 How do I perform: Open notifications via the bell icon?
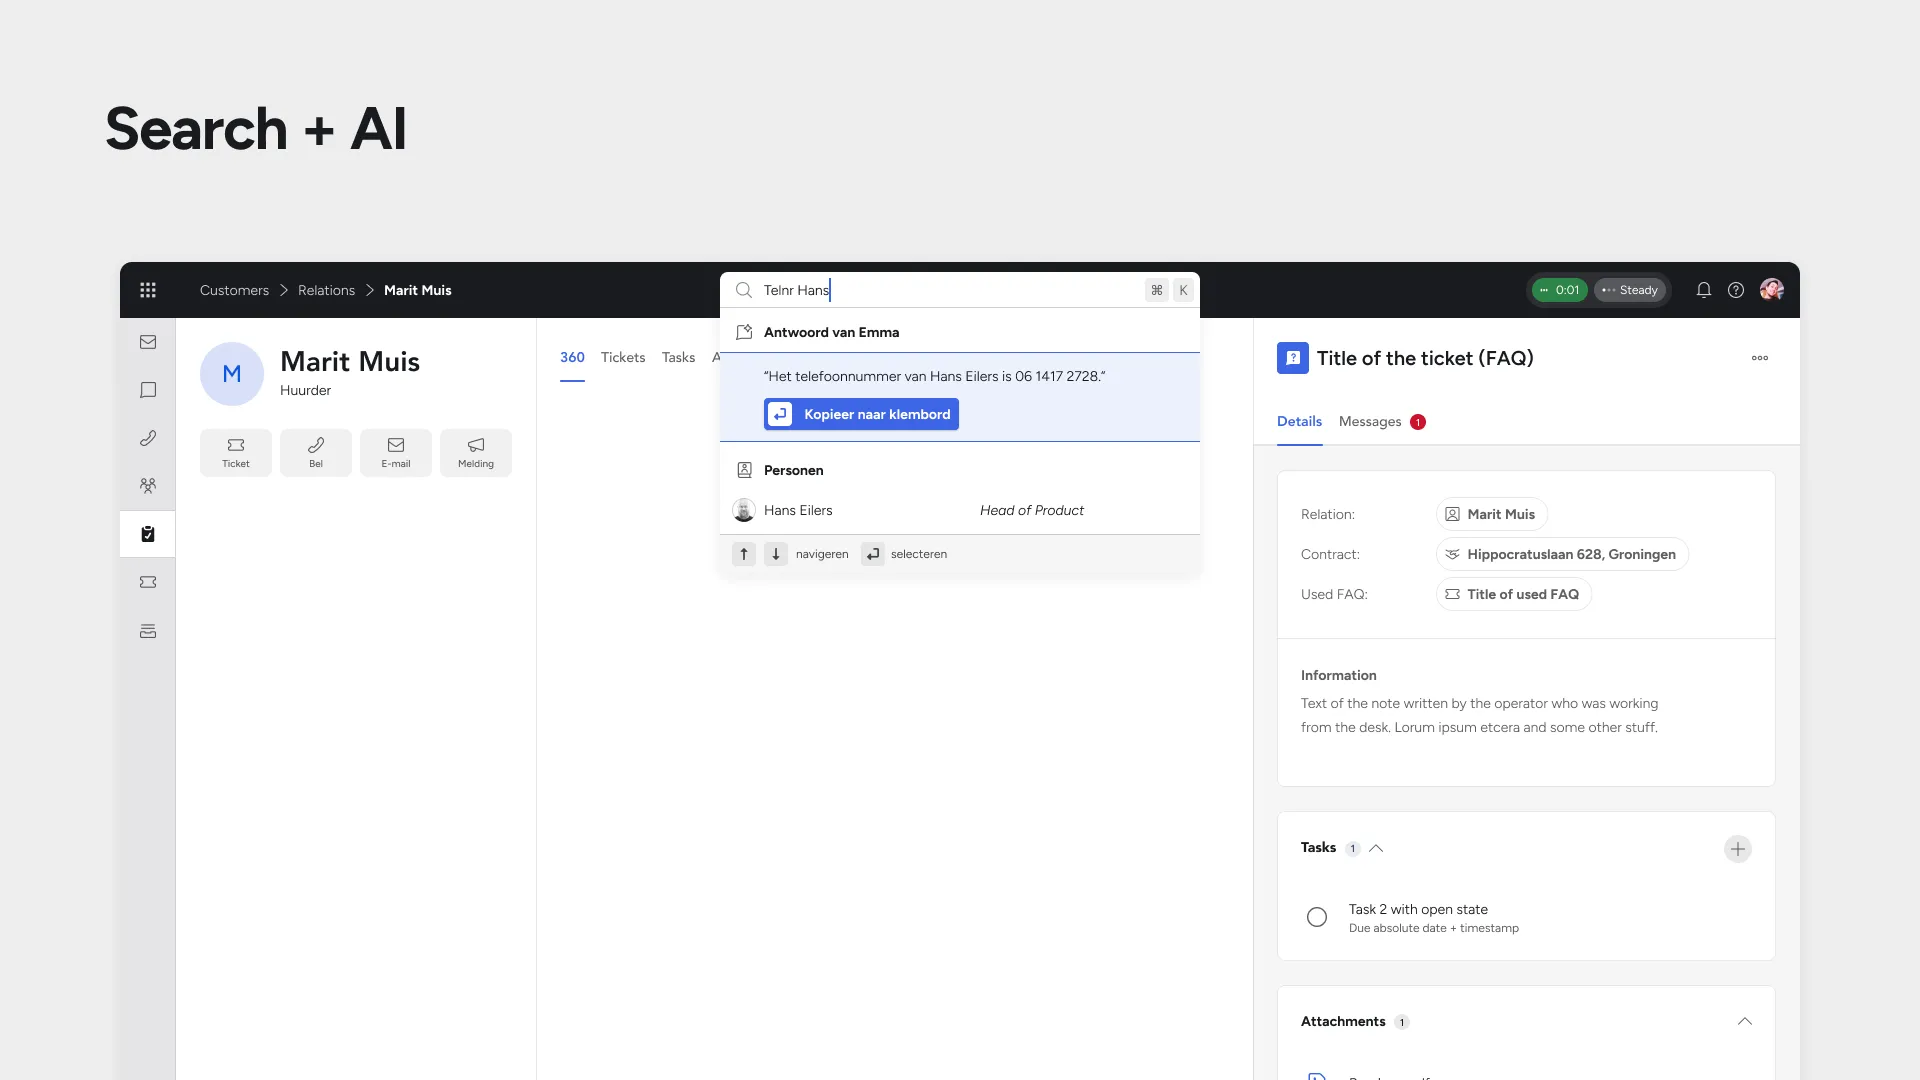1702,290
